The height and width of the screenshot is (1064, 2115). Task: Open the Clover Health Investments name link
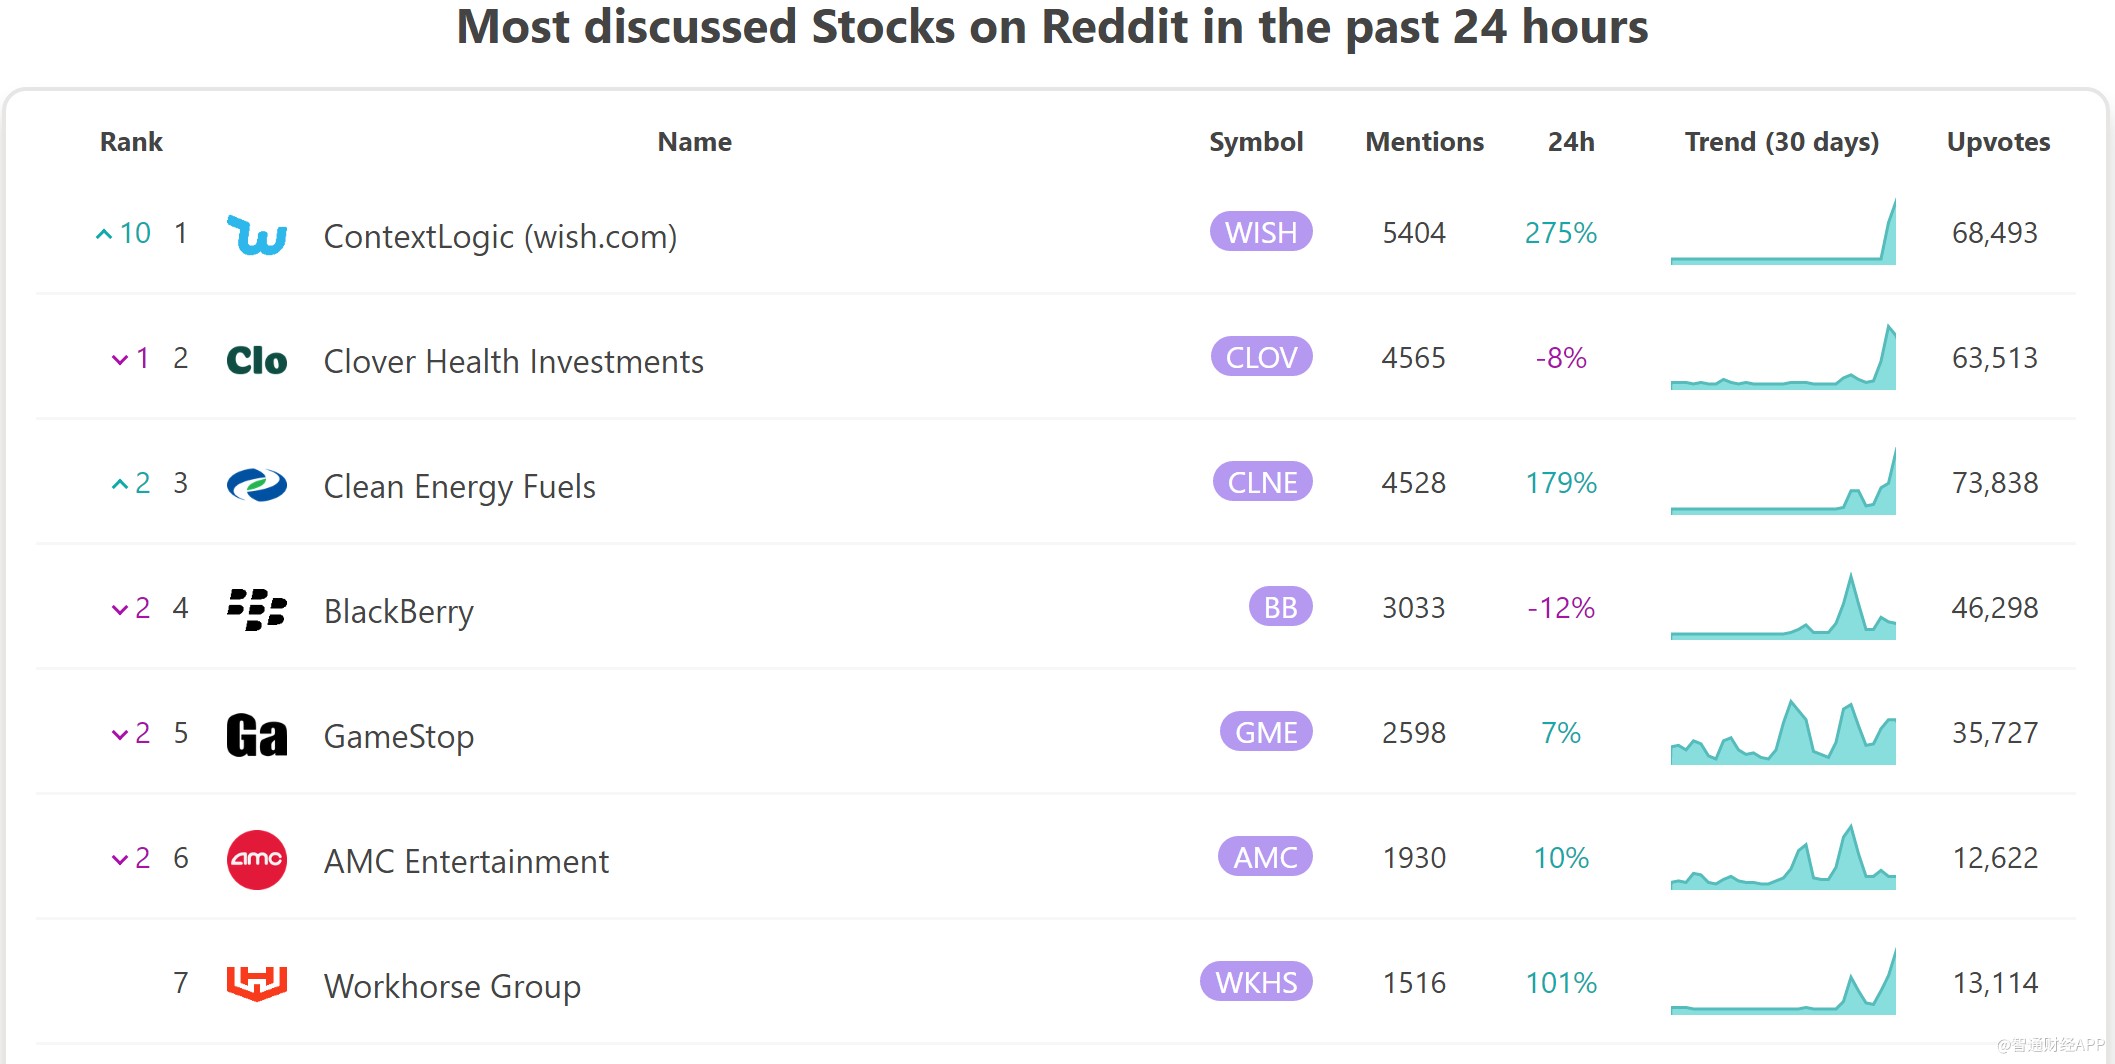[513, 361]
